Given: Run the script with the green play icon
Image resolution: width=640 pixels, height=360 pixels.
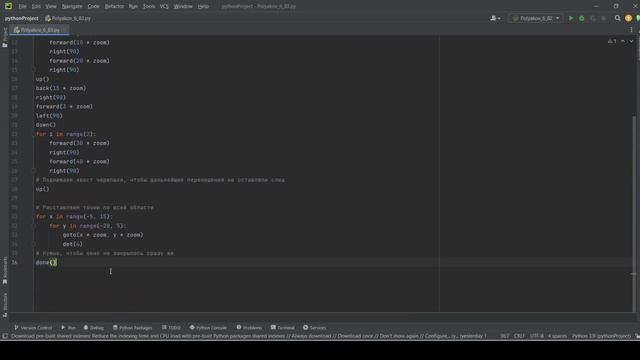Looking at the screenshot, I should [571, 18].
